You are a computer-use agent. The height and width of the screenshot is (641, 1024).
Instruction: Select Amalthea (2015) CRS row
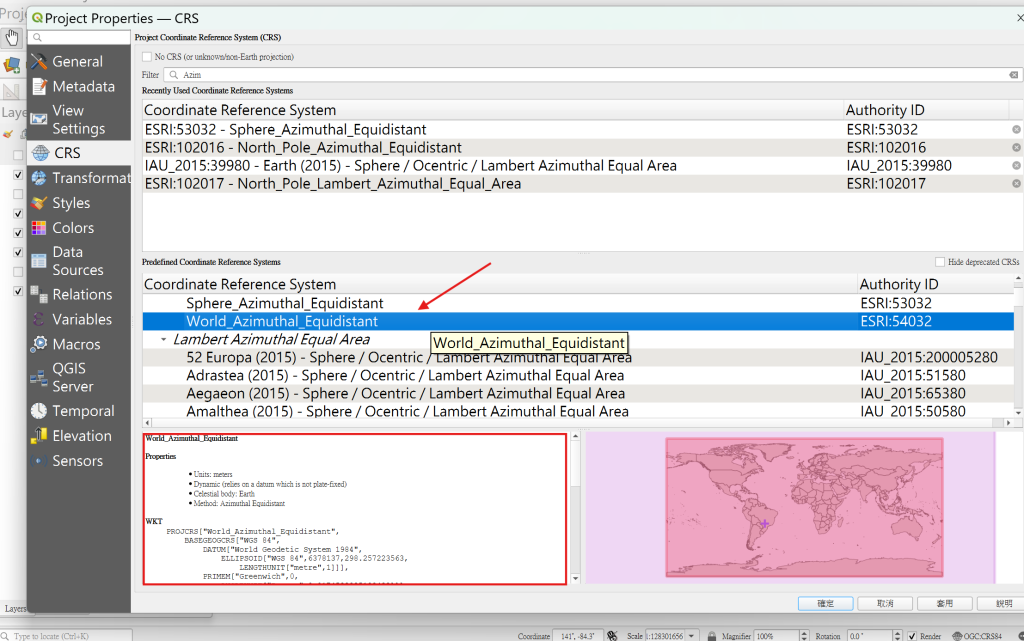(x=578, y=411)
